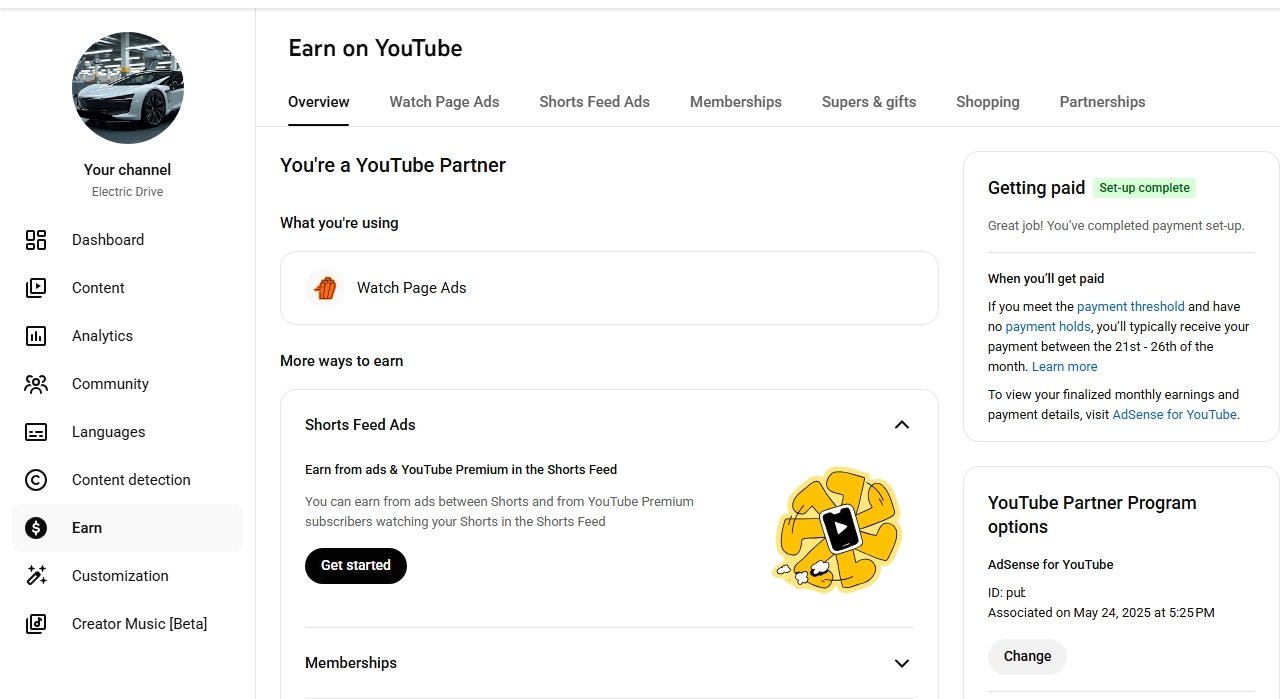The height and width of the screenshot is (699, 1280).
Task: Click the Watch Page Ads hand icon
Action: [x=325, y=288]
